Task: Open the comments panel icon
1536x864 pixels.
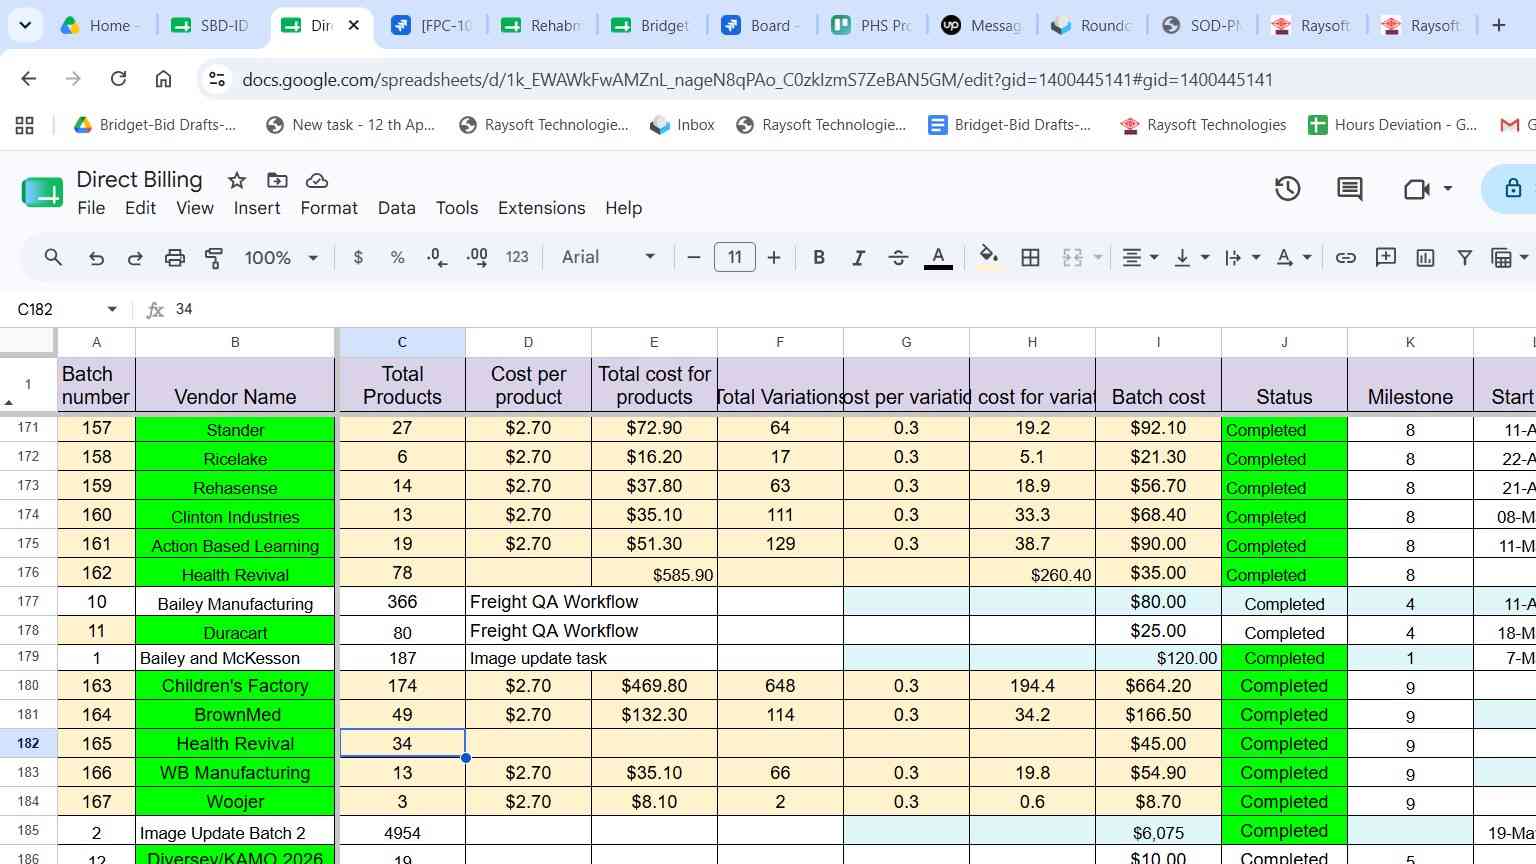Action: pyautogui.click(x=1350, y=188)
